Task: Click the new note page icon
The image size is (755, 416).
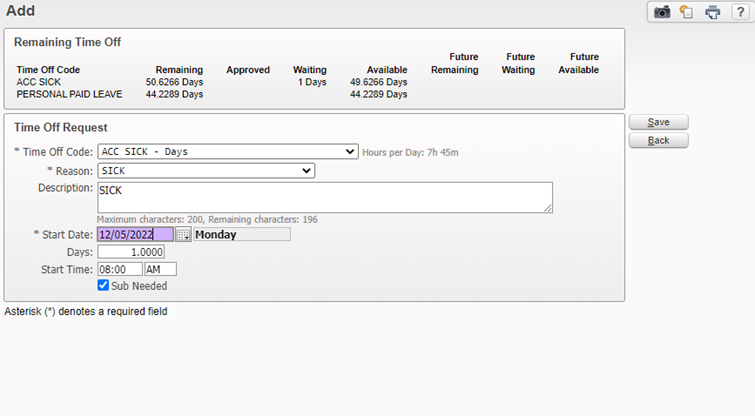Action: click(x=686, y=12)
